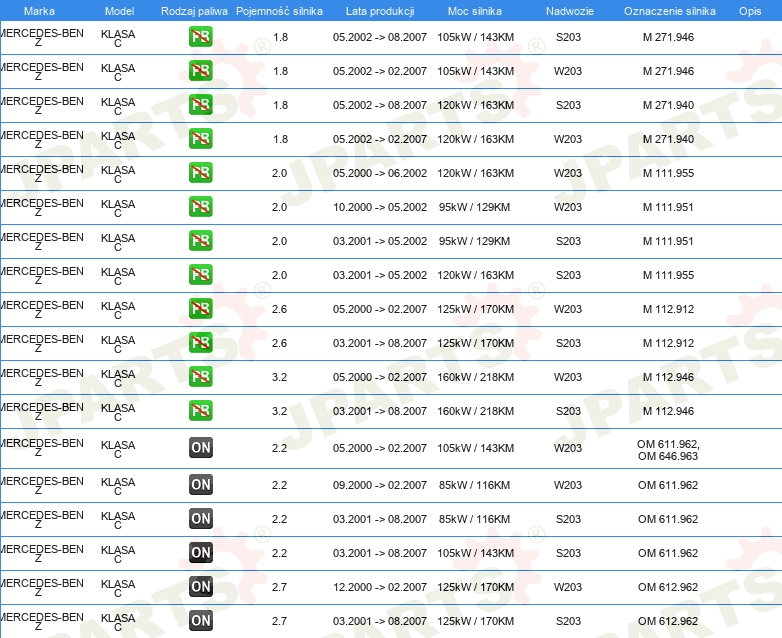This screenshot has width=782, height=638.
Task: Click M 111.951 in the S203 row
Action: [x=668, y=241]
